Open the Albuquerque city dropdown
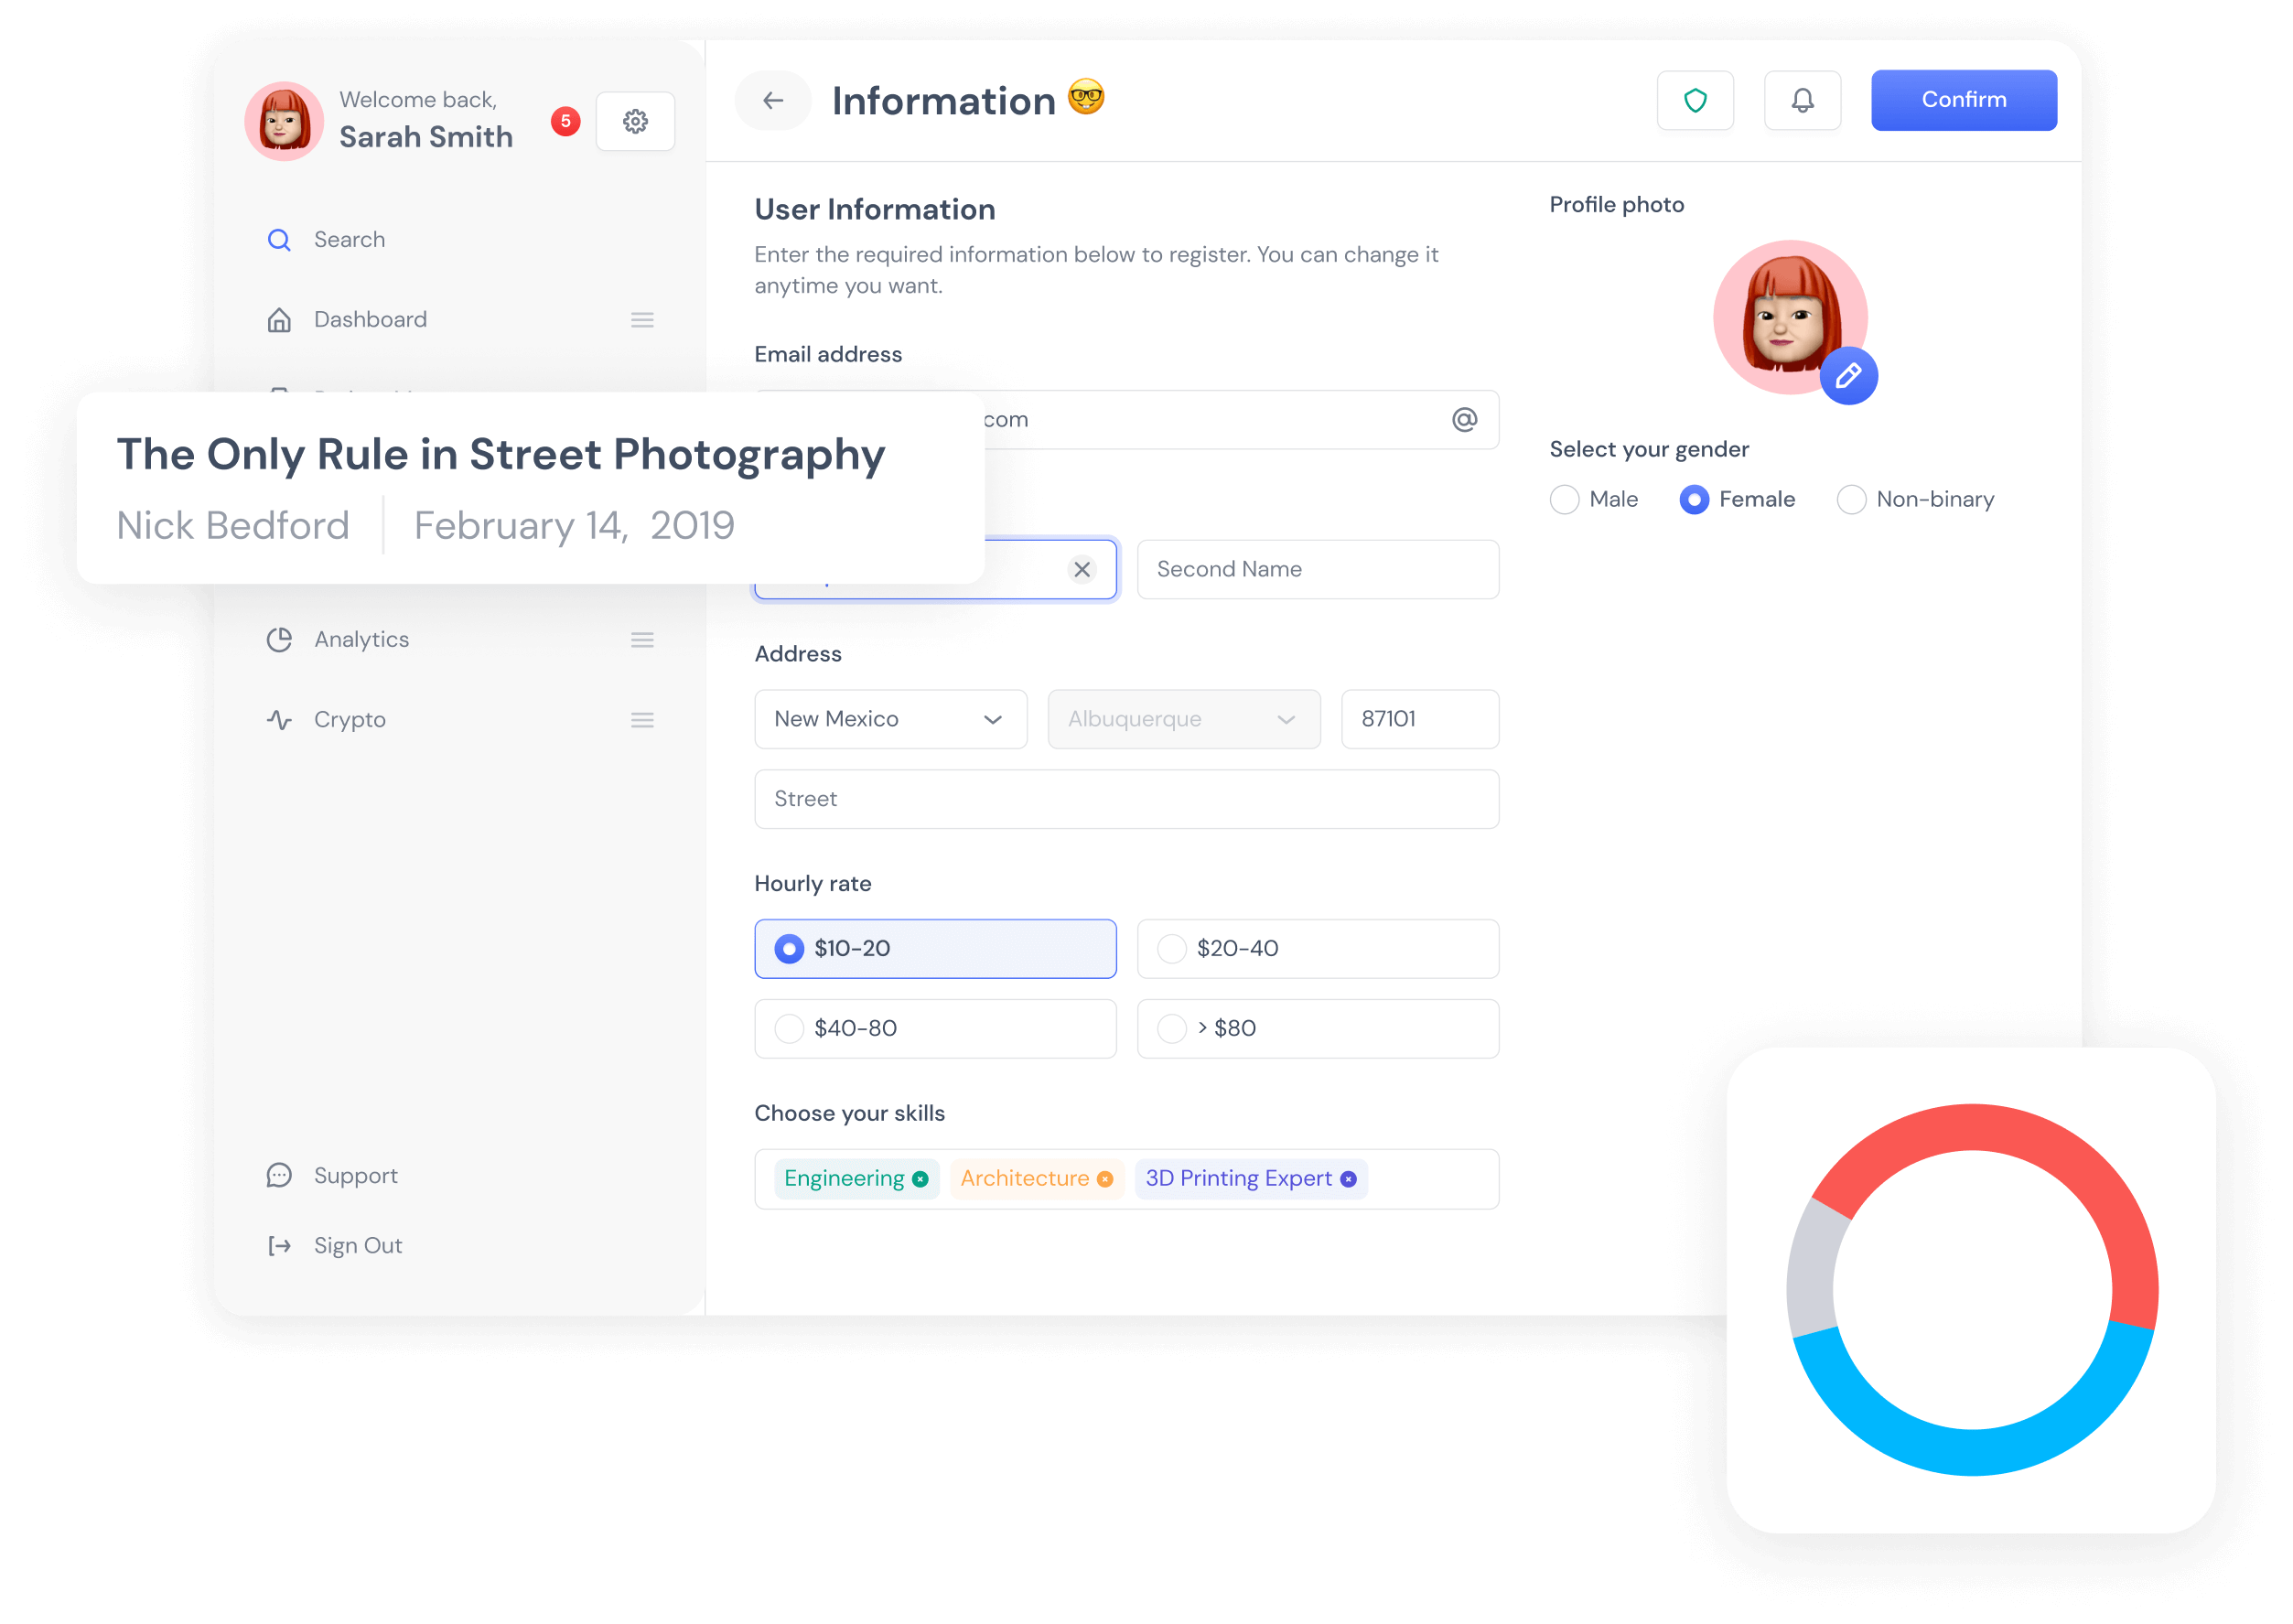The height and width of the screenshot is (1624, 2293). click(x=1183, y=719)
